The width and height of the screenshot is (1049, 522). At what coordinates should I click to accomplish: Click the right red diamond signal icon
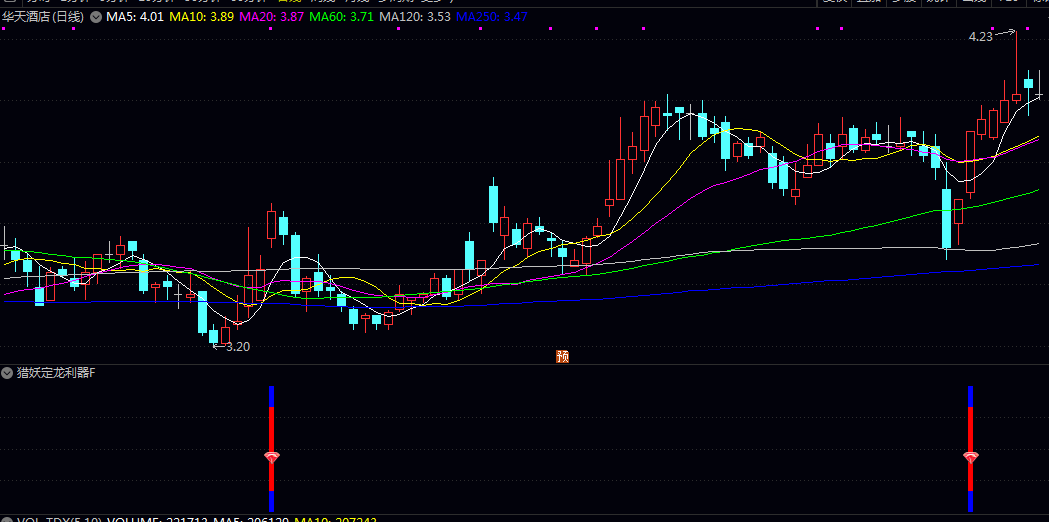coord(971,458)
